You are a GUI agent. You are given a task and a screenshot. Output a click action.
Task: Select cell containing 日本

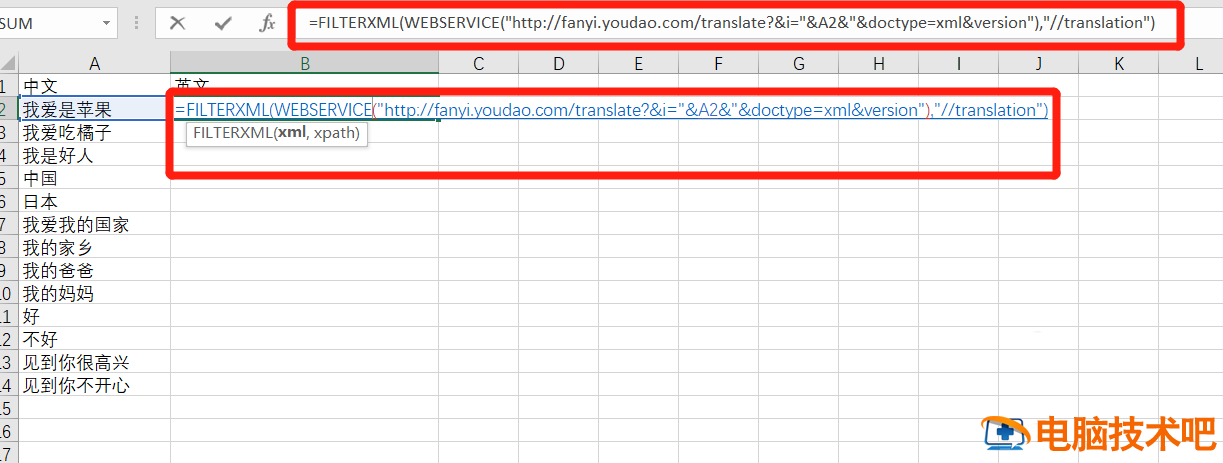[x=95, y=202]
